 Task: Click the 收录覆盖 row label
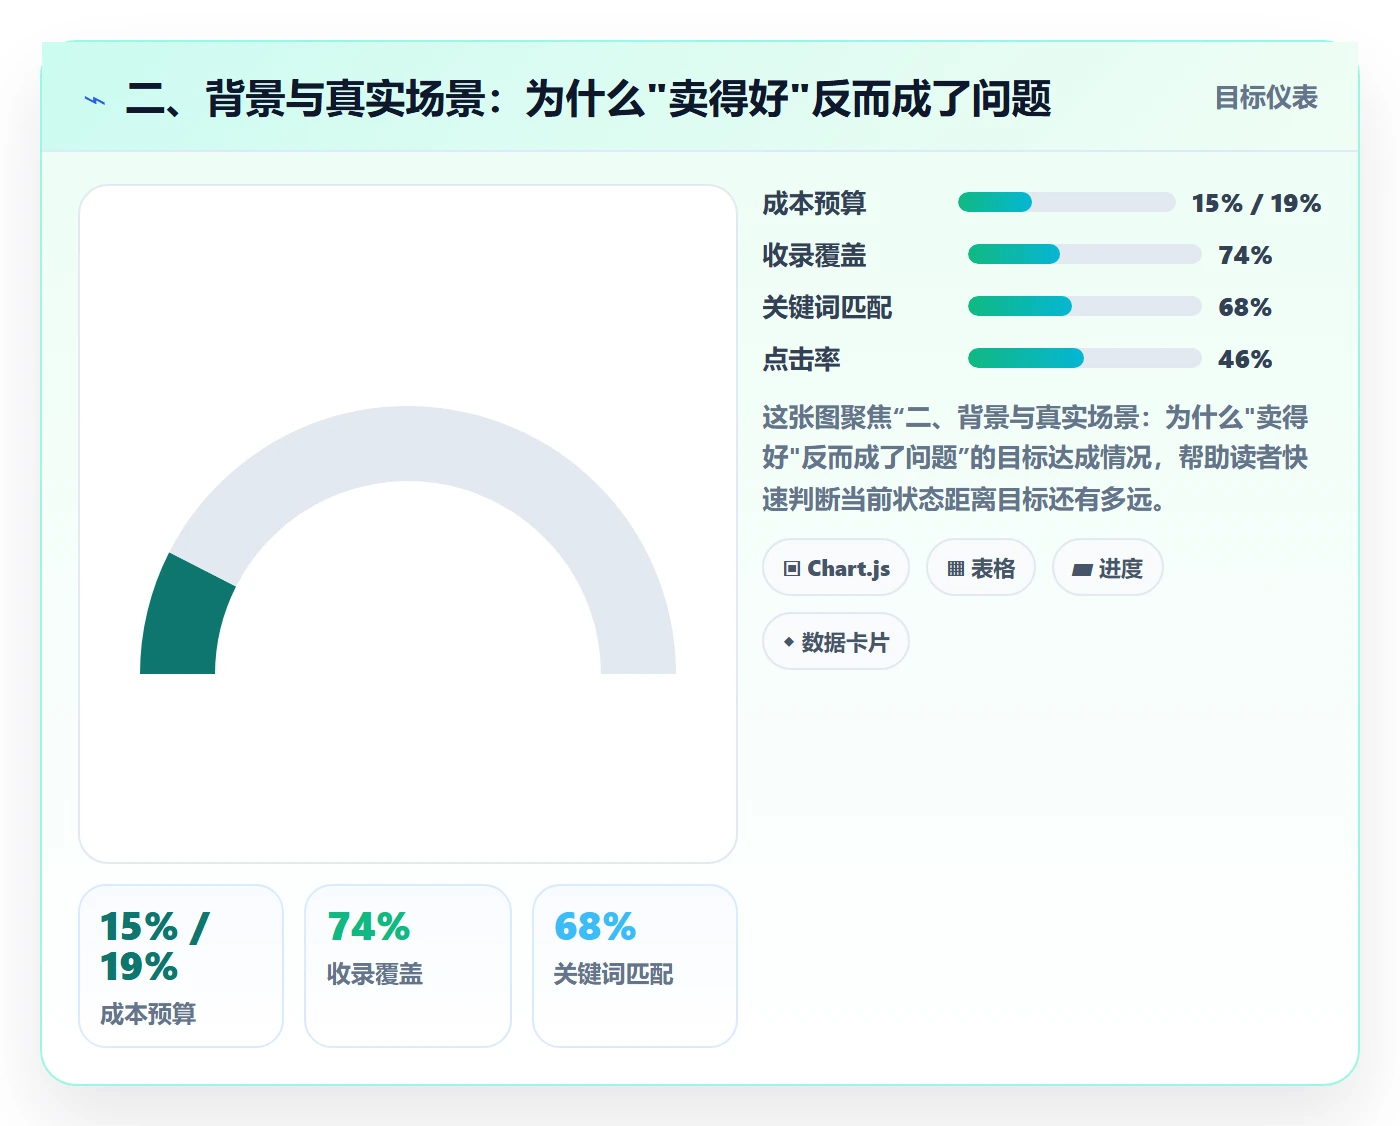(x=814, y=255)
